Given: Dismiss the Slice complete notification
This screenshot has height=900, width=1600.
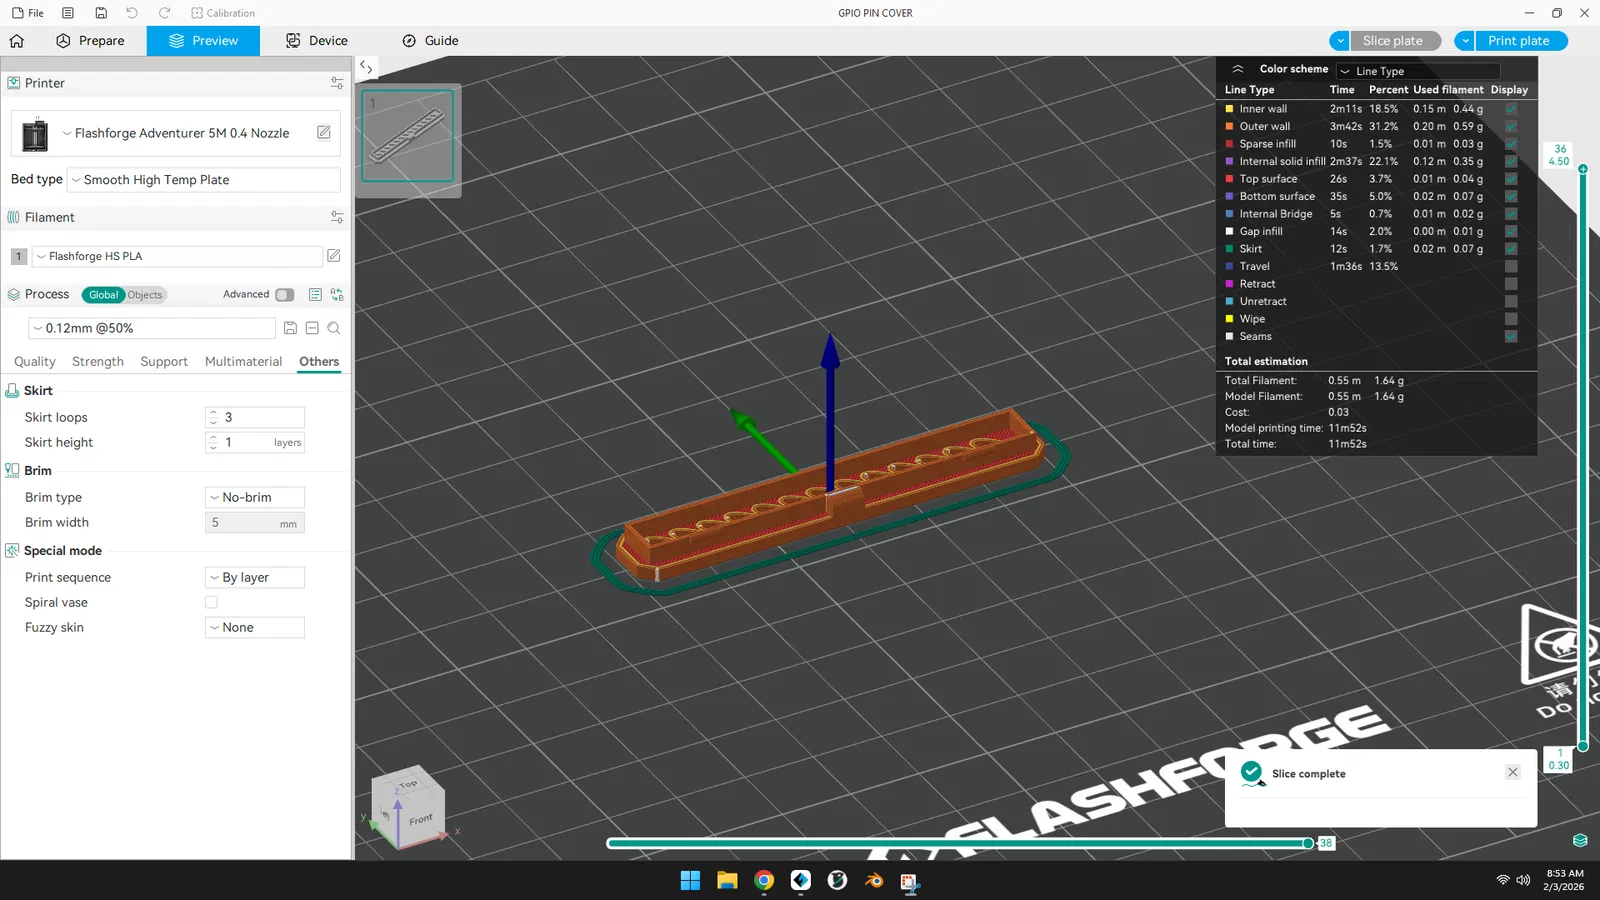Looking at the screenshot, I should tap(1513, 772).
